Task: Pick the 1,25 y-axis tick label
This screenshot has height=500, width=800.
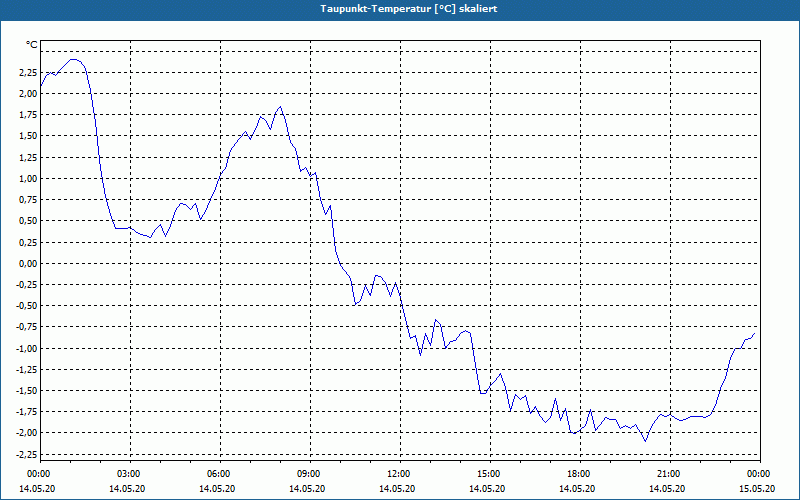Action: tap(28, 157)
